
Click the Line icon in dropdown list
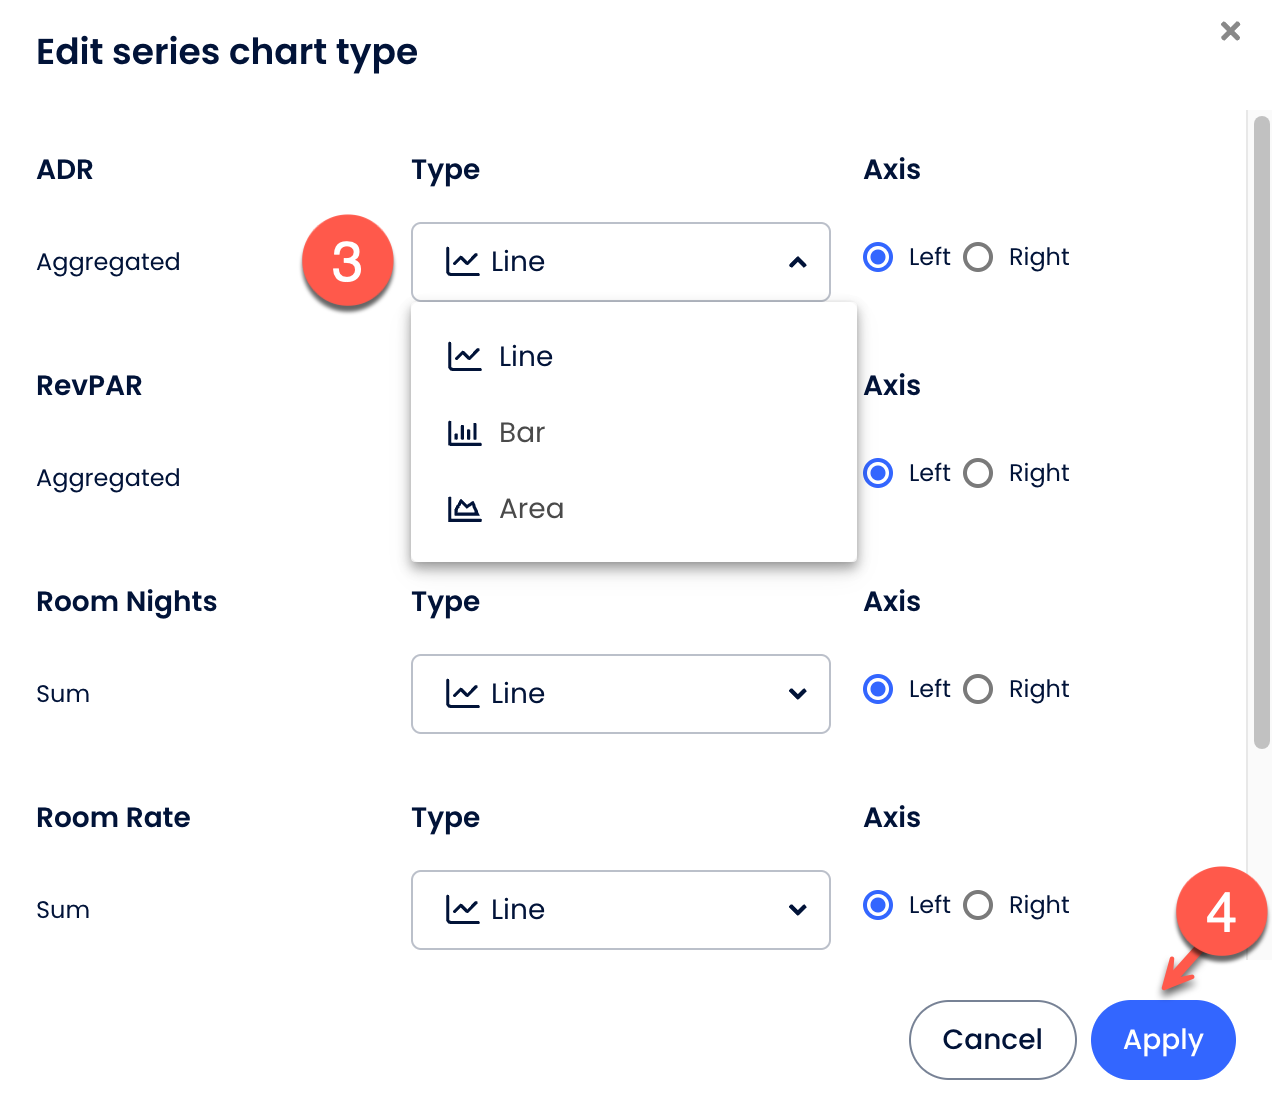464,357
